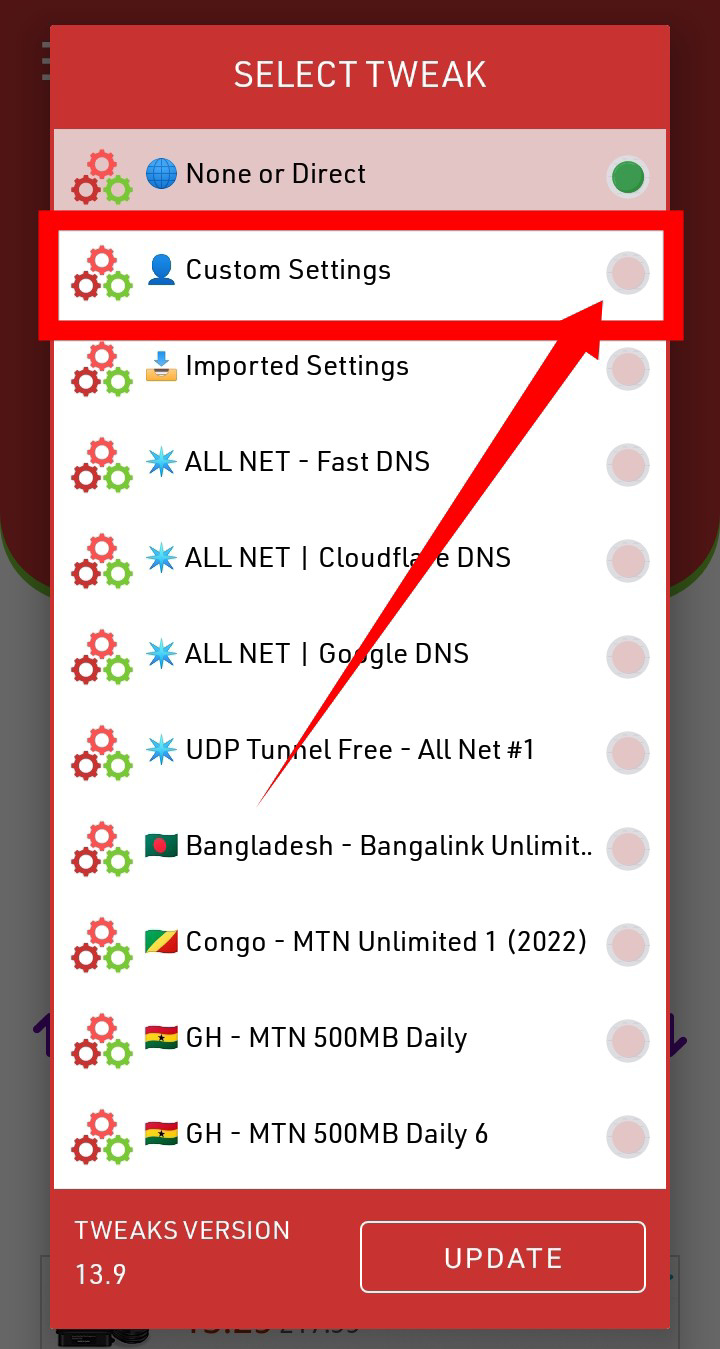720x1349 pixels.
Task: Click the globe icon beside None or Direct
Action: (161, 173)
